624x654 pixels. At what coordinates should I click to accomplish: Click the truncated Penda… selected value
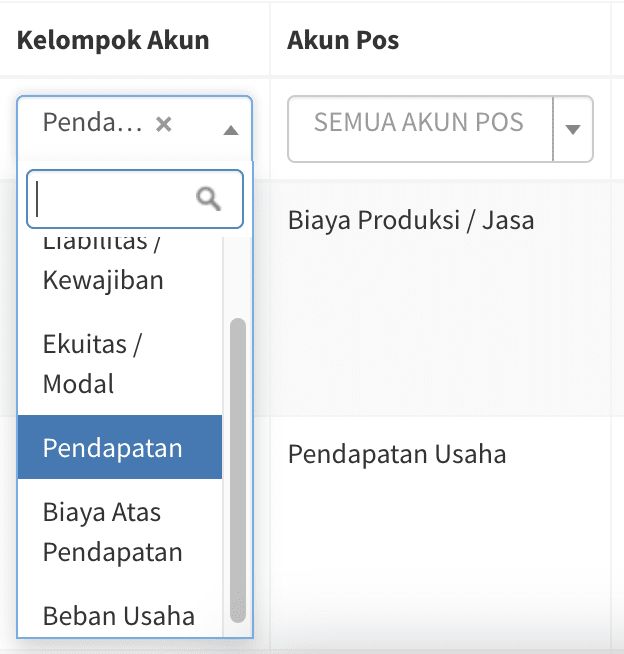93,124
